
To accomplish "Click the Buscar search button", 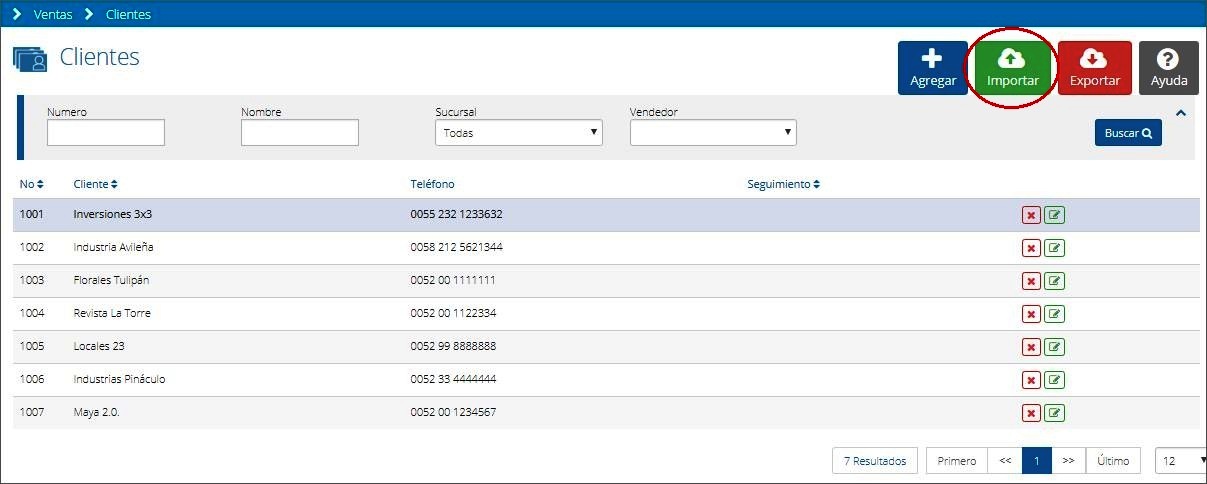I will click(1128, 133).
